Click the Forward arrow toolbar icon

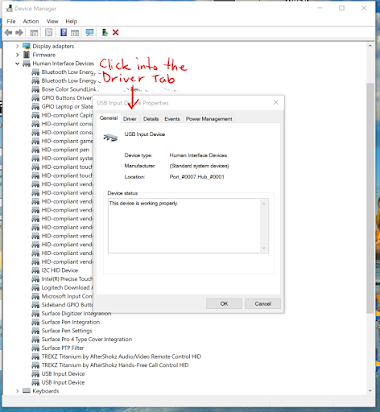19,32
